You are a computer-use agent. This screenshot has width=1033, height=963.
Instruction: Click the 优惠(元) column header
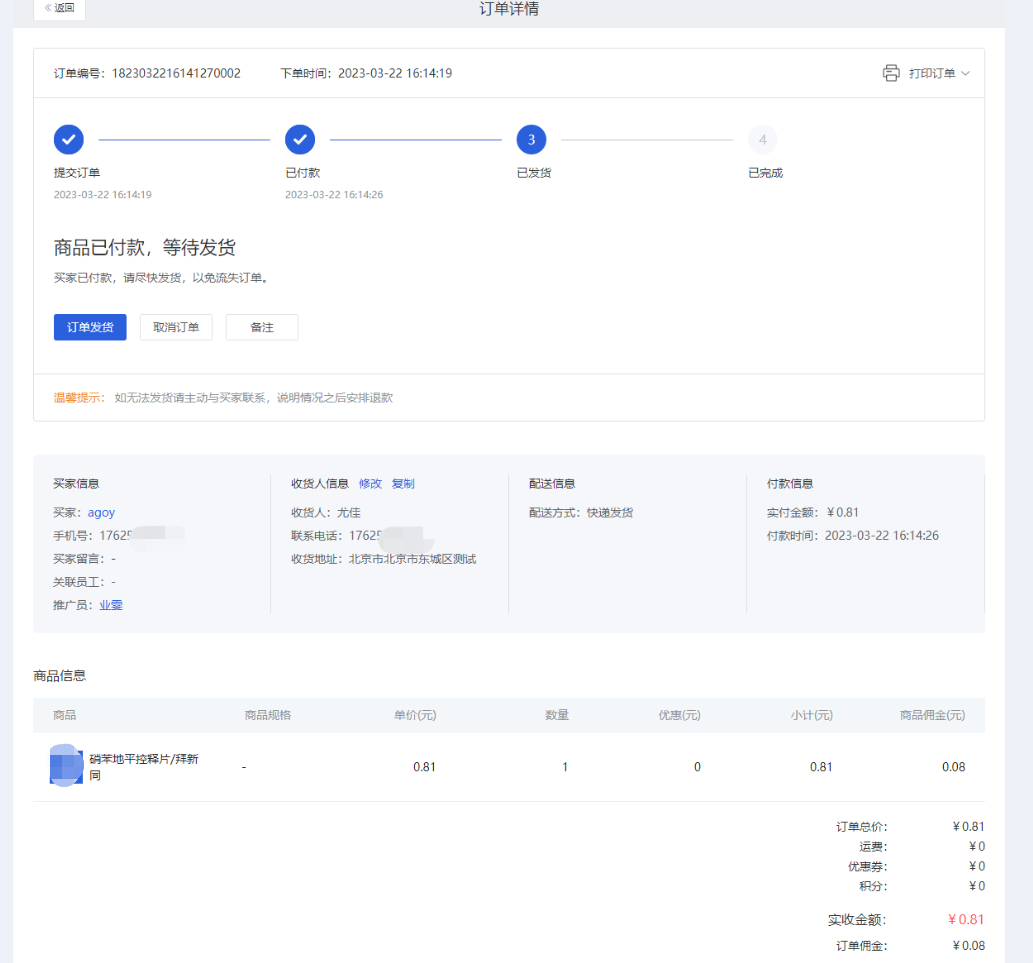click(679, 715)
